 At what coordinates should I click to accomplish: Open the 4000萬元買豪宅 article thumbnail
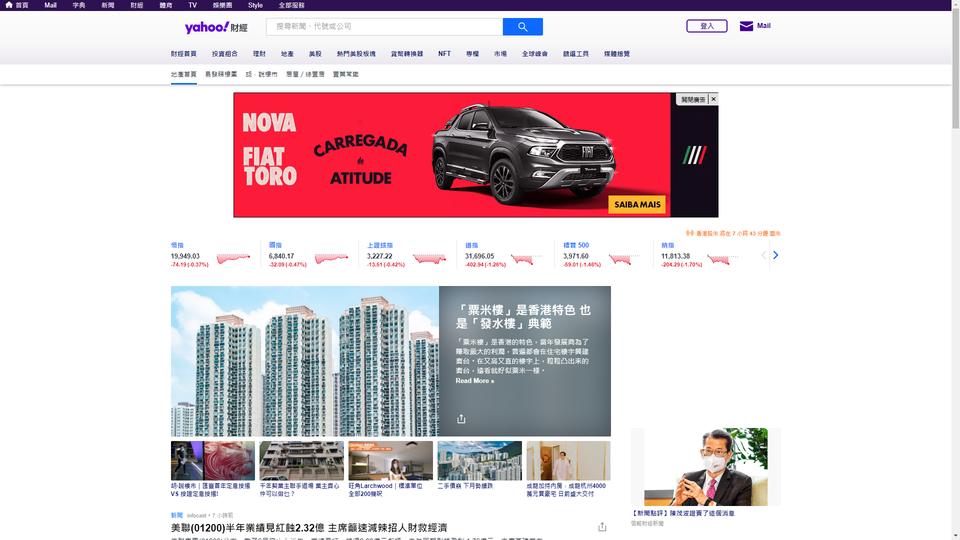click(568, 460)
